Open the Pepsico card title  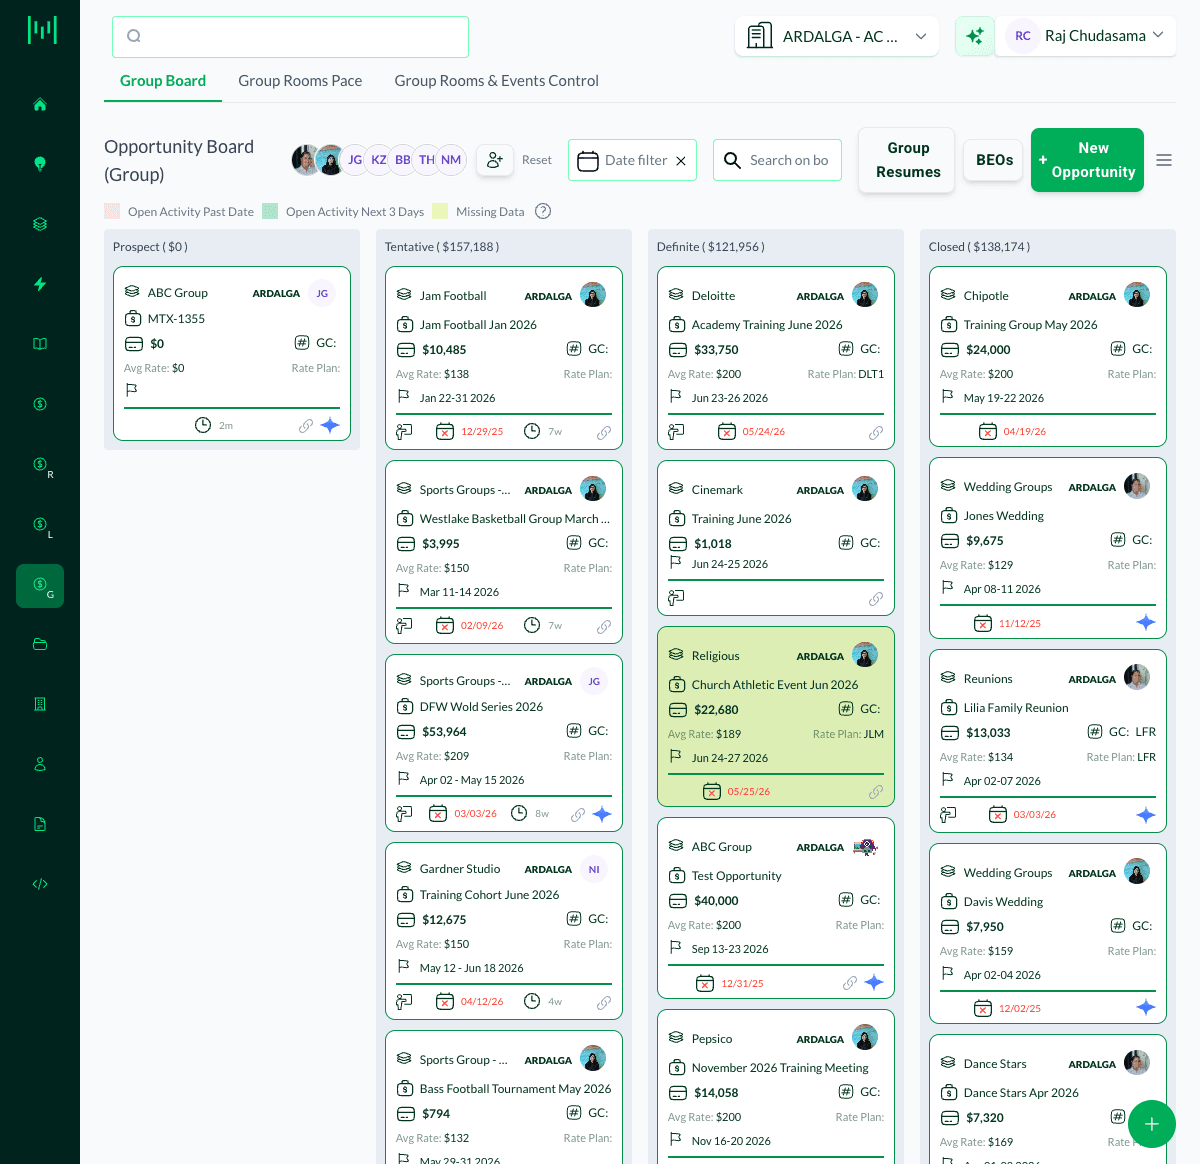712,1039
